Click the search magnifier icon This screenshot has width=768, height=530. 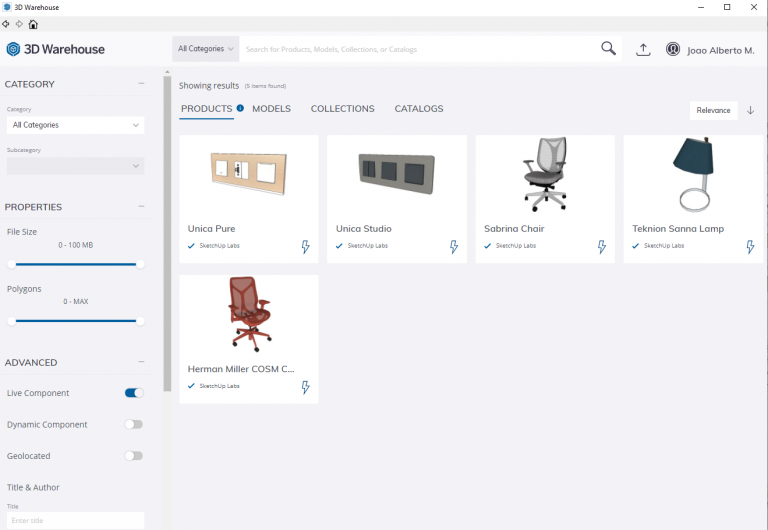pyautogui.click(x=608, y=48)
